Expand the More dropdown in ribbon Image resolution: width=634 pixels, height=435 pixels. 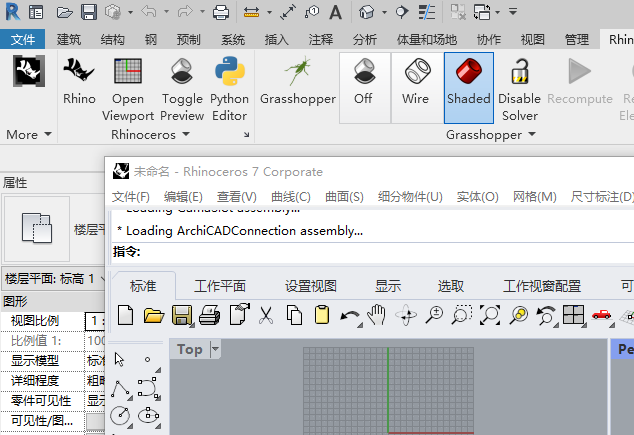pyautogui.click(x=29, y=134)
